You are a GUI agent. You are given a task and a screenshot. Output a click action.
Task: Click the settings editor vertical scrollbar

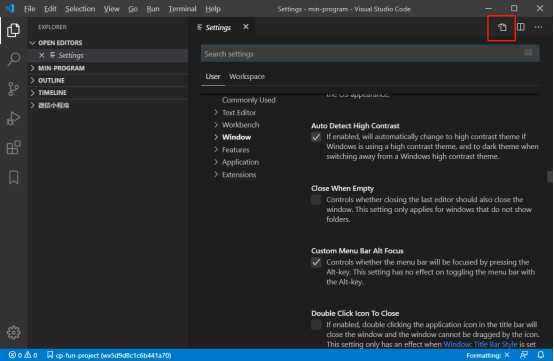549,177
